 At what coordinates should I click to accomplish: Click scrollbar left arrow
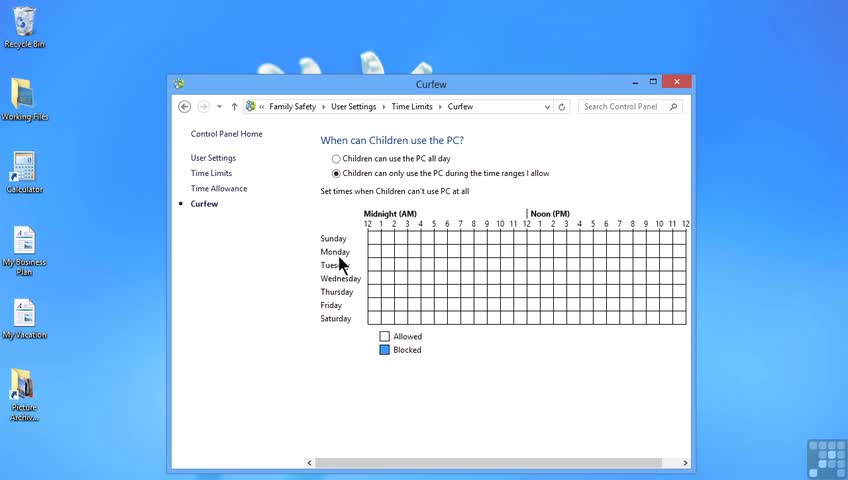(309, 463)
